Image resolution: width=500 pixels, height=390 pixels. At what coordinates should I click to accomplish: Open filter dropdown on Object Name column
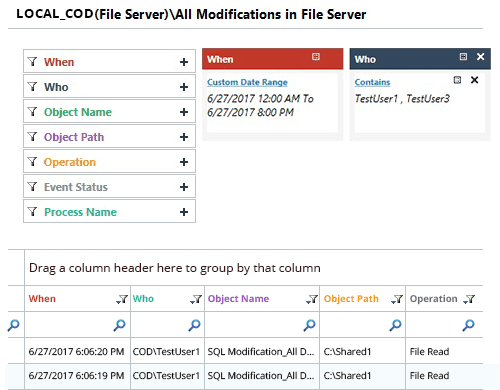pyautogui.click(x=312, y=299)
